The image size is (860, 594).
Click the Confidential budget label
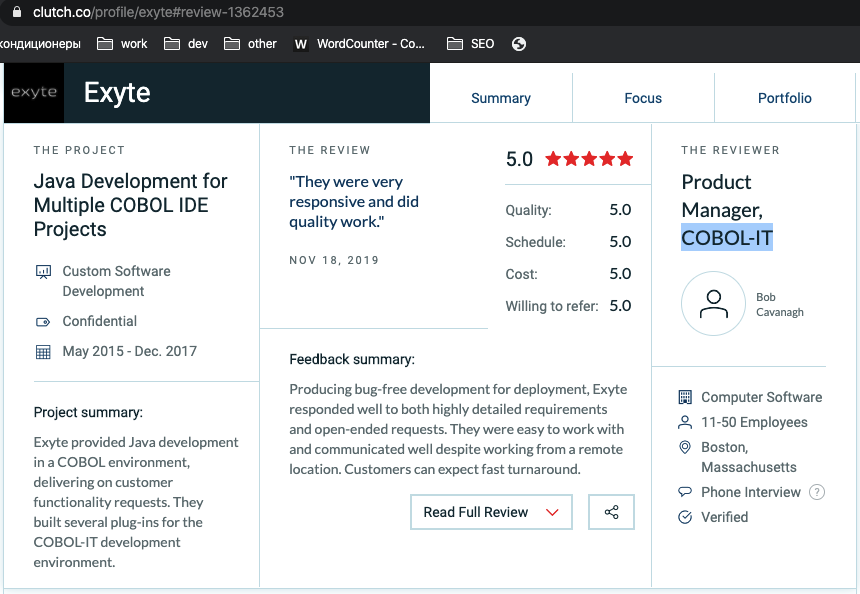pos(99,321)
